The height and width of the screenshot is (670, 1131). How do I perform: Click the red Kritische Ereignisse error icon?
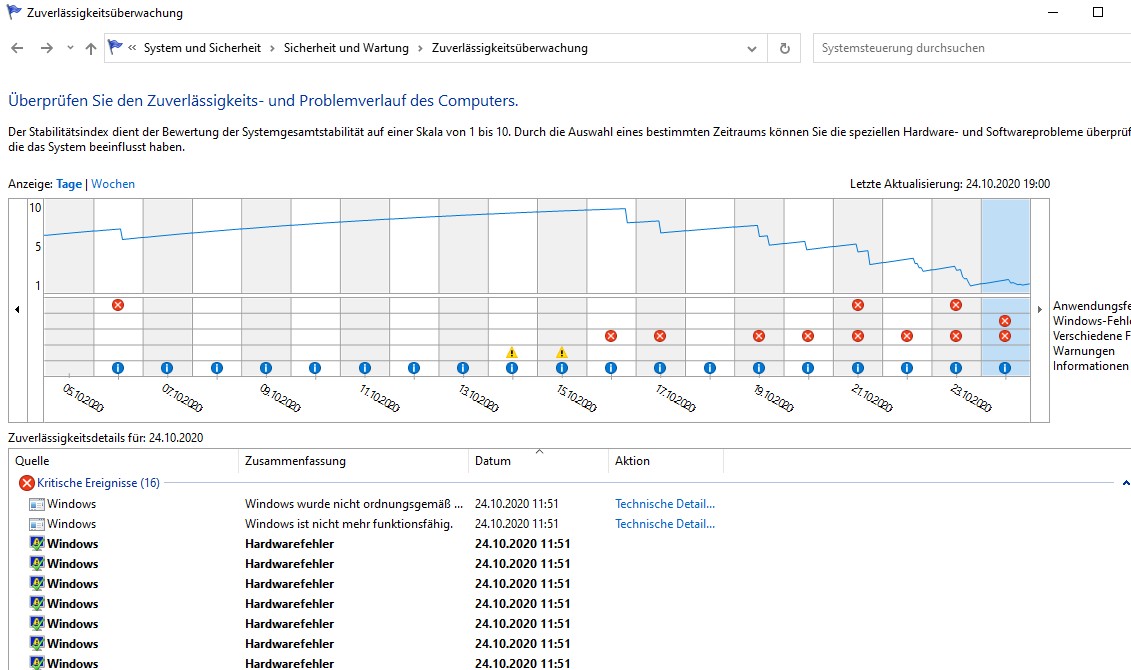27,483
